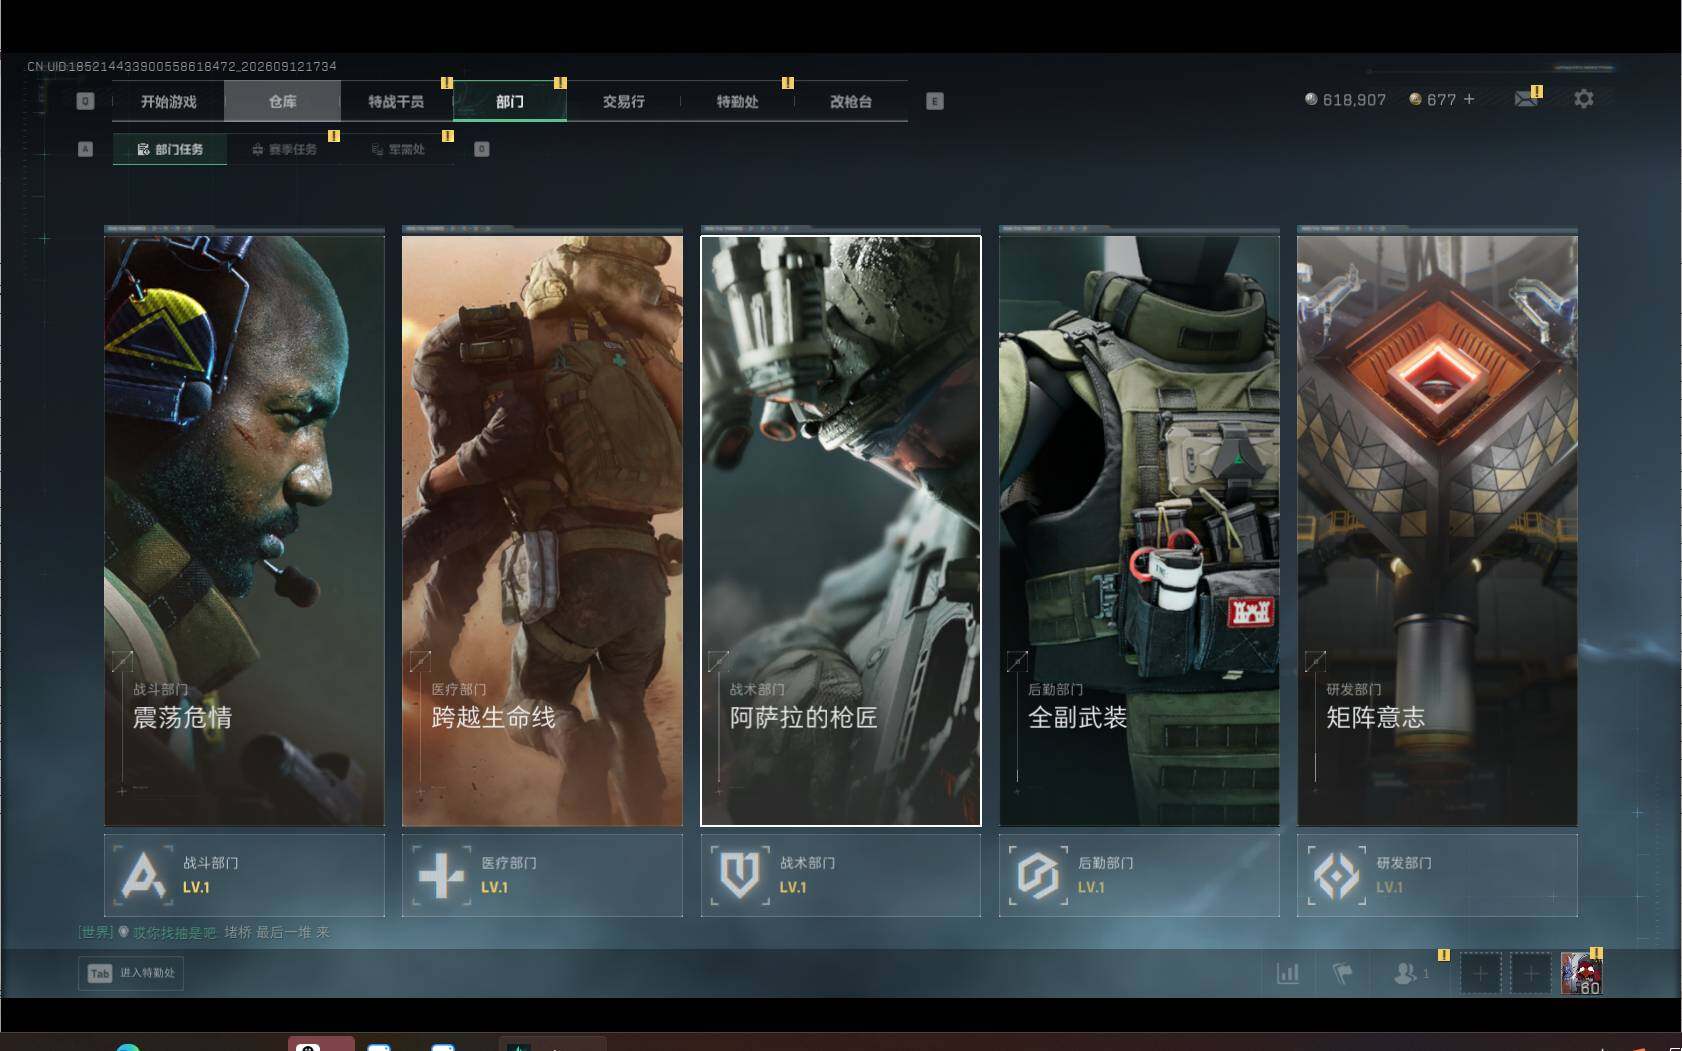Click the 战术部门 shield emblem
This screenshot has width=1682, height=1051.
740,875
